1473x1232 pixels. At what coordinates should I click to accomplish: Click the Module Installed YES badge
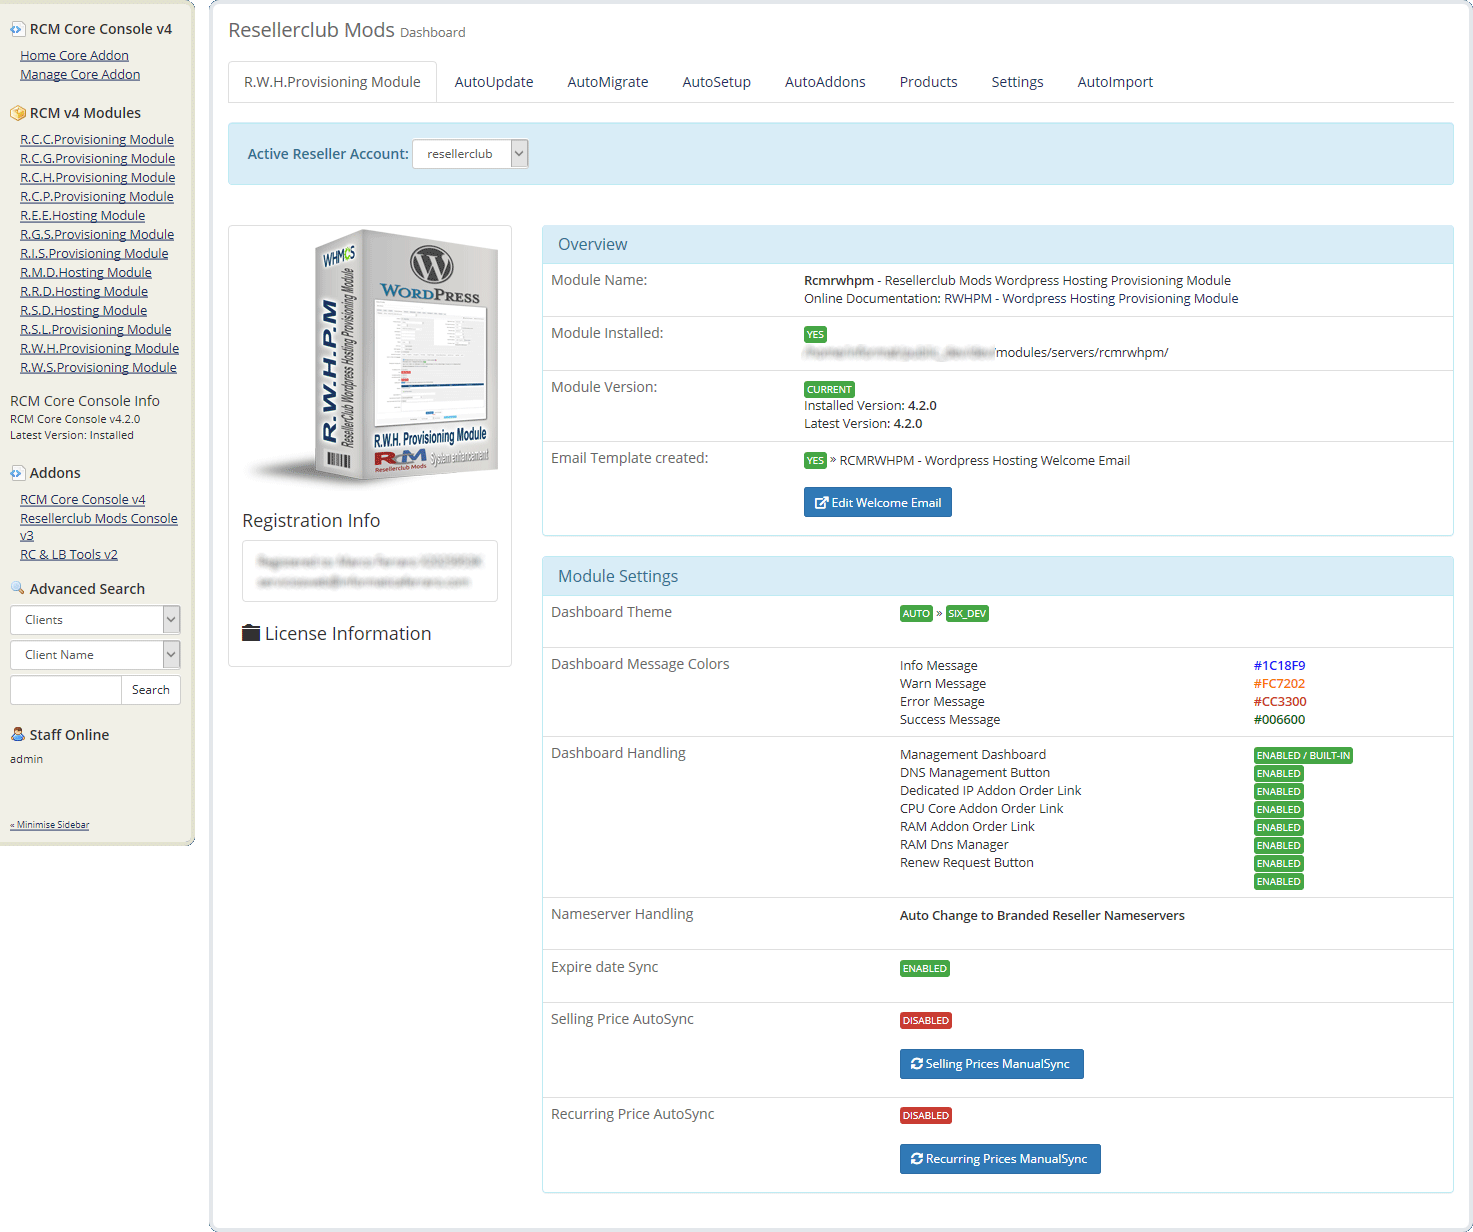(x=815, y=335)
